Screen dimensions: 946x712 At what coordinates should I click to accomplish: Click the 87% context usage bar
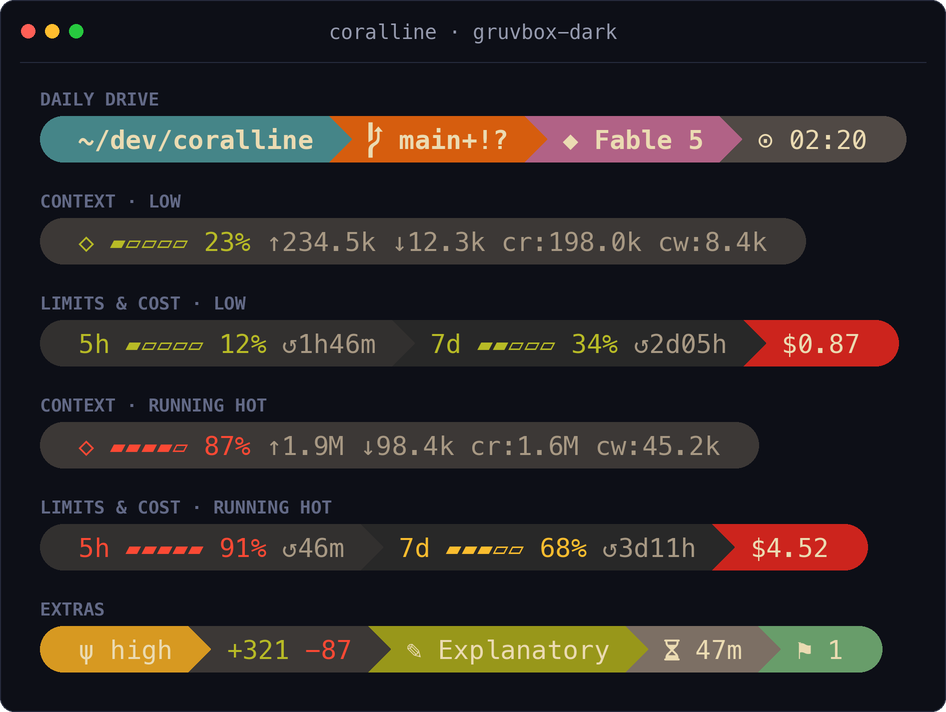click(149, 448)
